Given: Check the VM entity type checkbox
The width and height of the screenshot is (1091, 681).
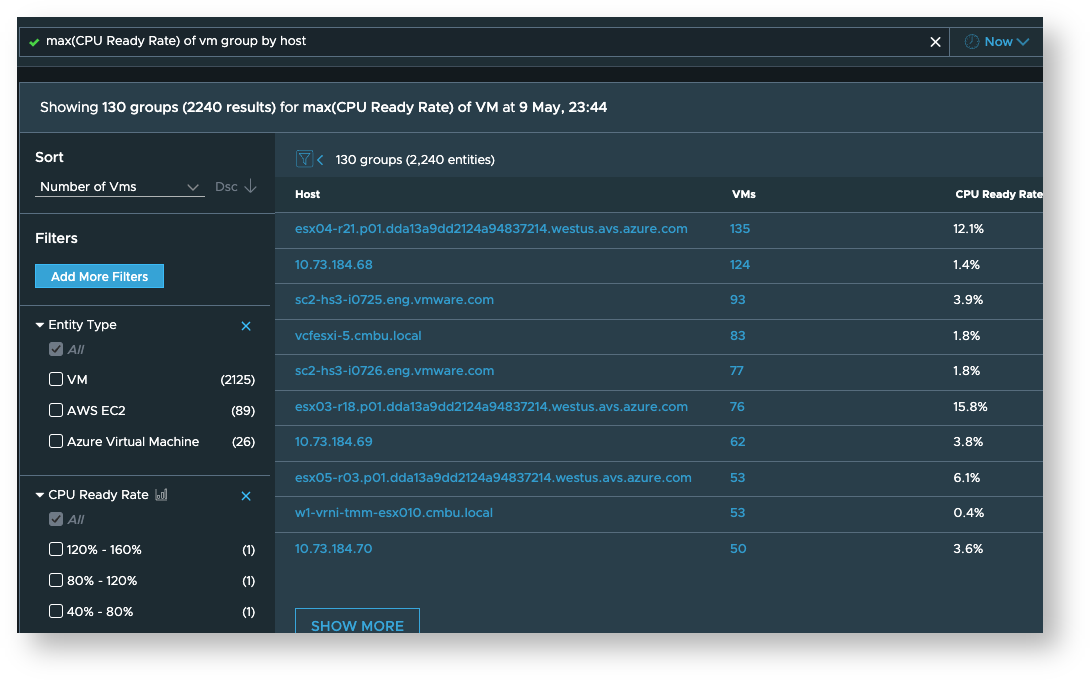Looking at the screenshot, I should [x=56, y=379].
